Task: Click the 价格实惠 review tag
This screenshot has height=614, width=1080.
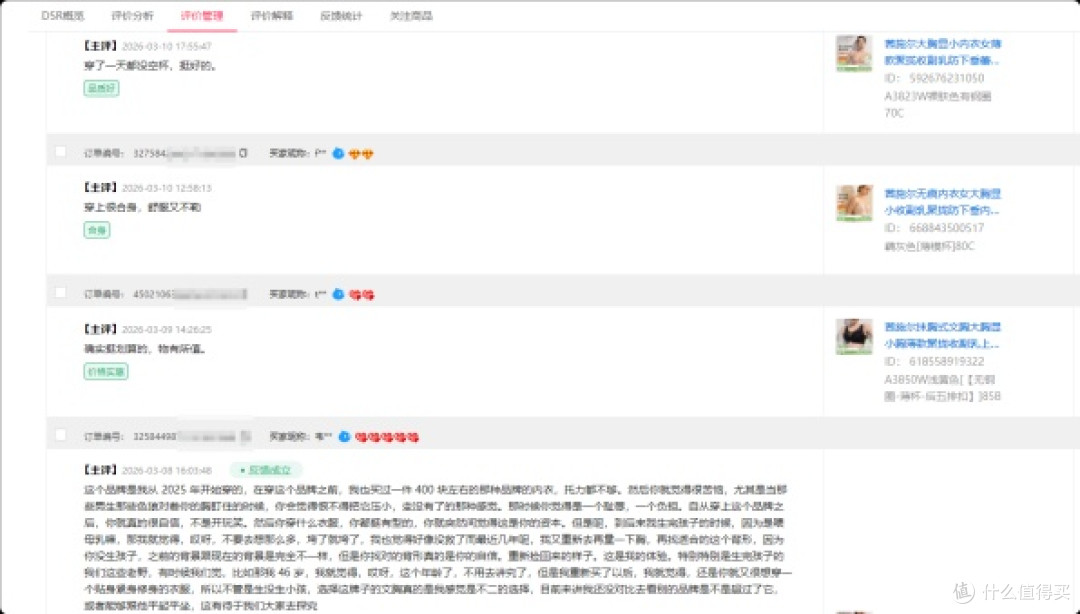Action: 106,371
